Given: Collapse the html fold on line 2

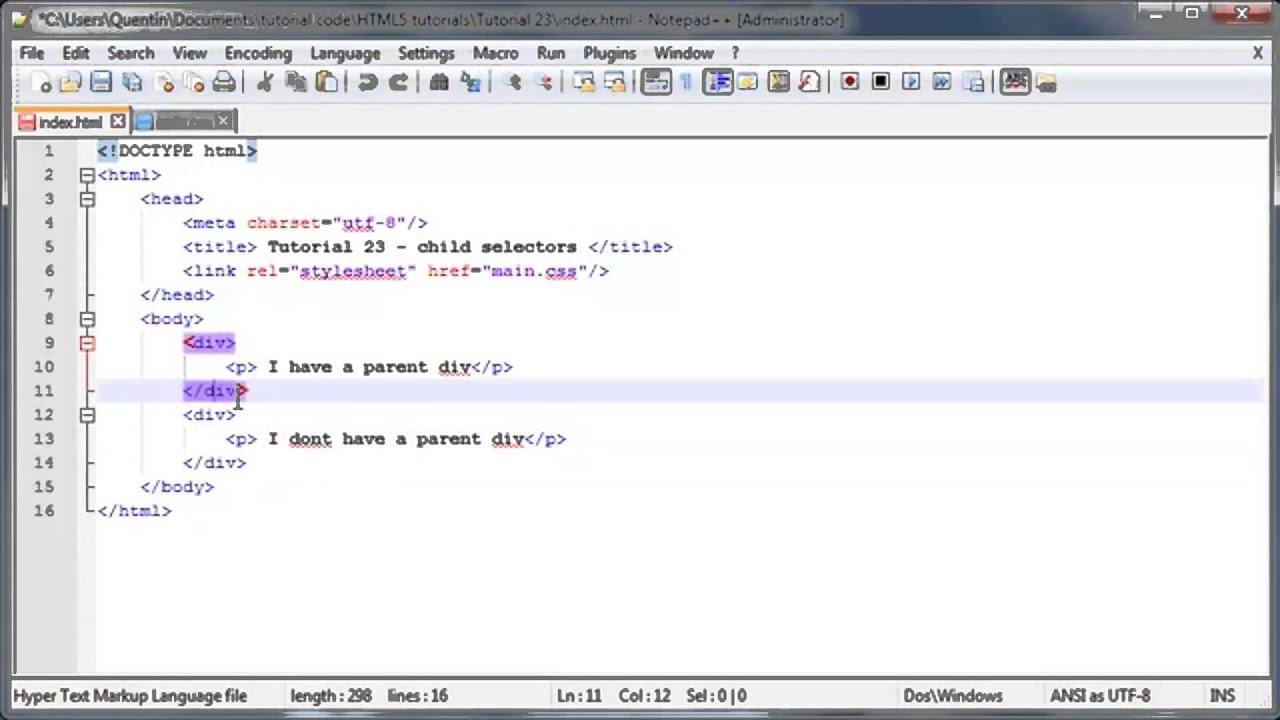Looking at the screenshot, I should click(x=87, y=175).
